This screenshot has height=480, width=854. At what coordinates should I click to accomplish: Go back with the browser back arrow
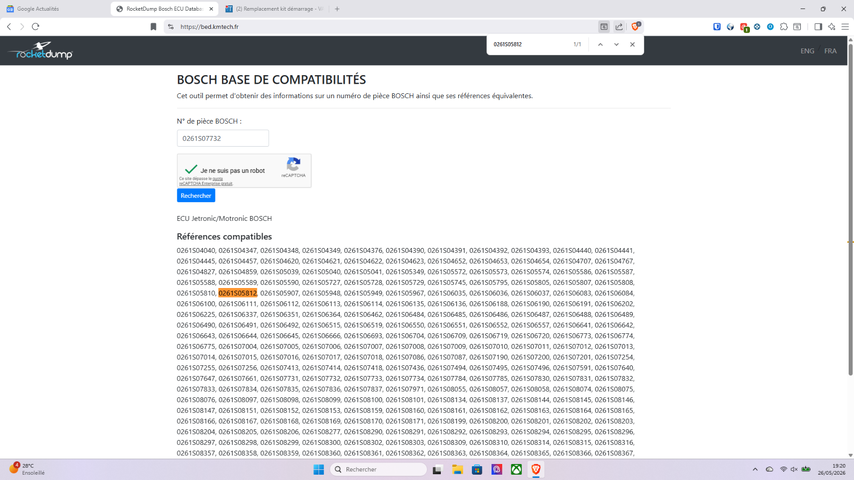pos(9,27)
